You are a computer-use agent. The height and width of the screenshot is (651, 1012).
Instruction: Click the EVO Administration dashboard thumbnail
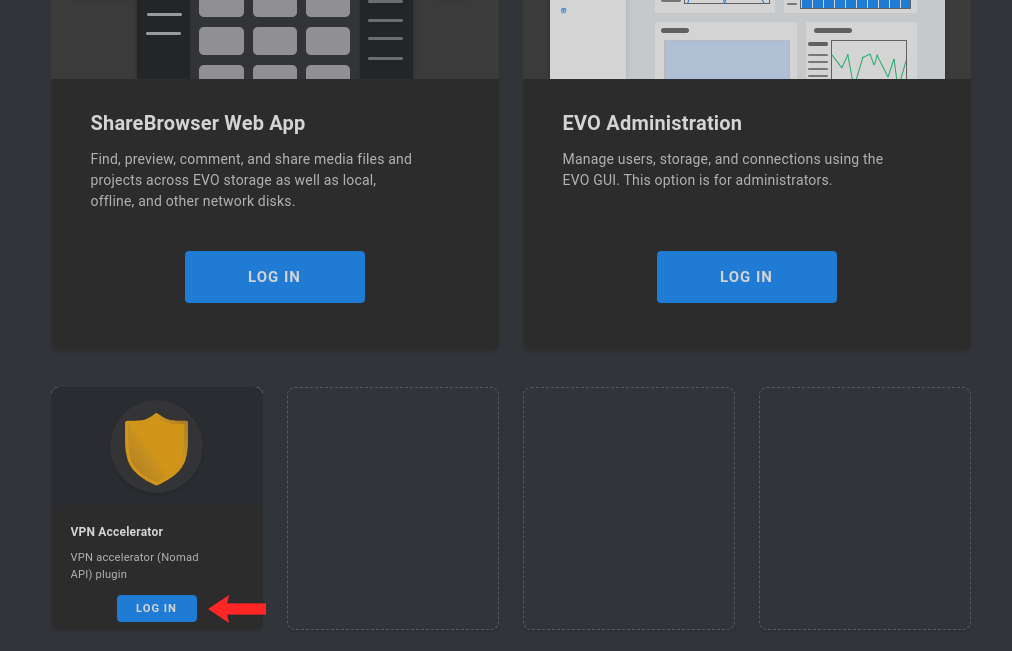click(x=747, y=39)
